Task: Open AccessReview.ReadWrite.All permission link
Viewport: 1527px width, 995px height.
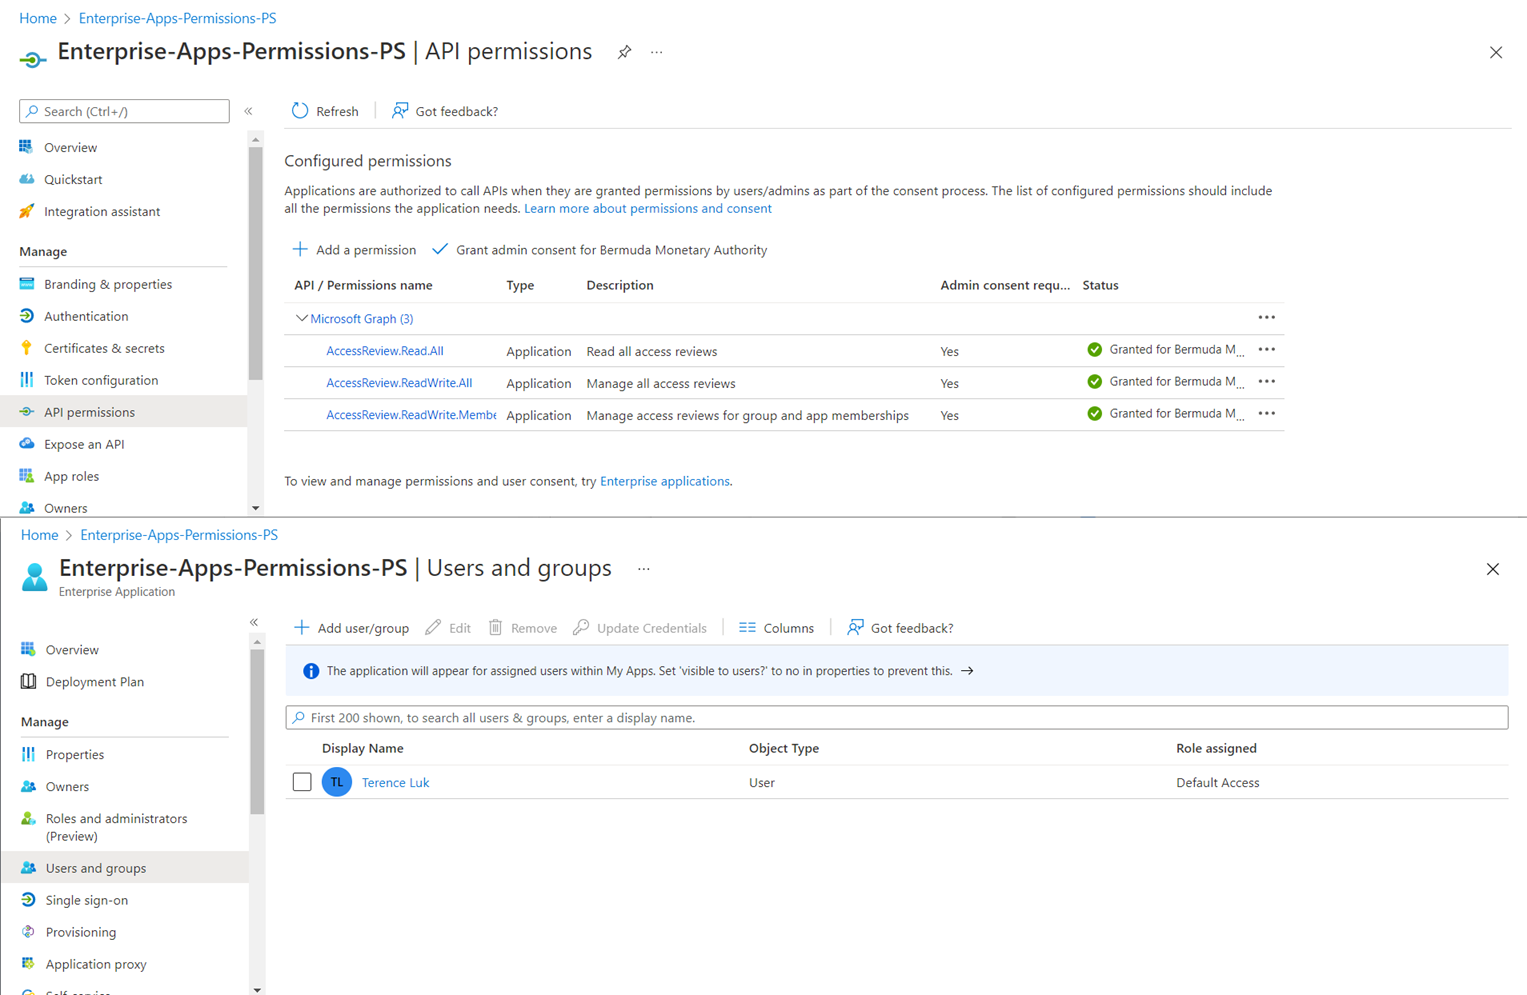Action: click(x=399, y=383)
